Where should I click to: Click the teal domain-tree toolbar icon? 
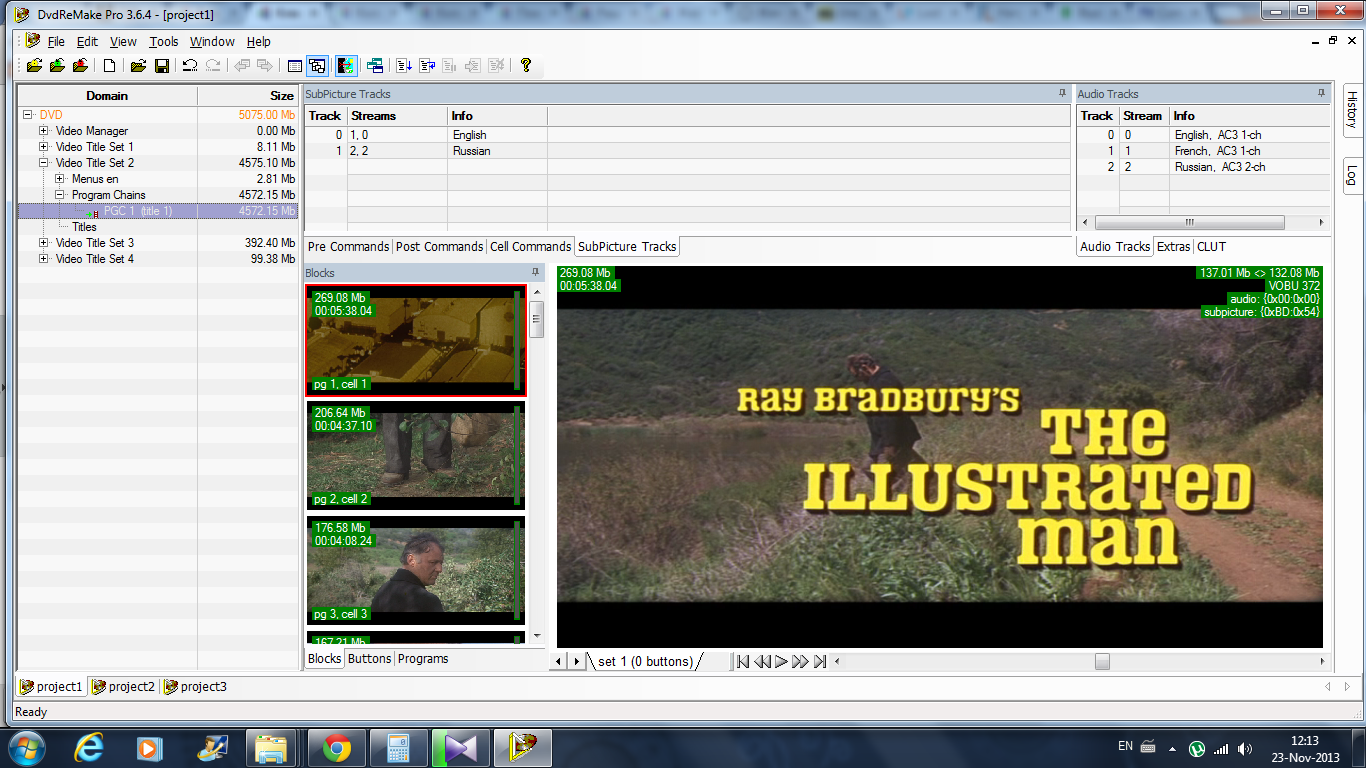click(375, 66)
